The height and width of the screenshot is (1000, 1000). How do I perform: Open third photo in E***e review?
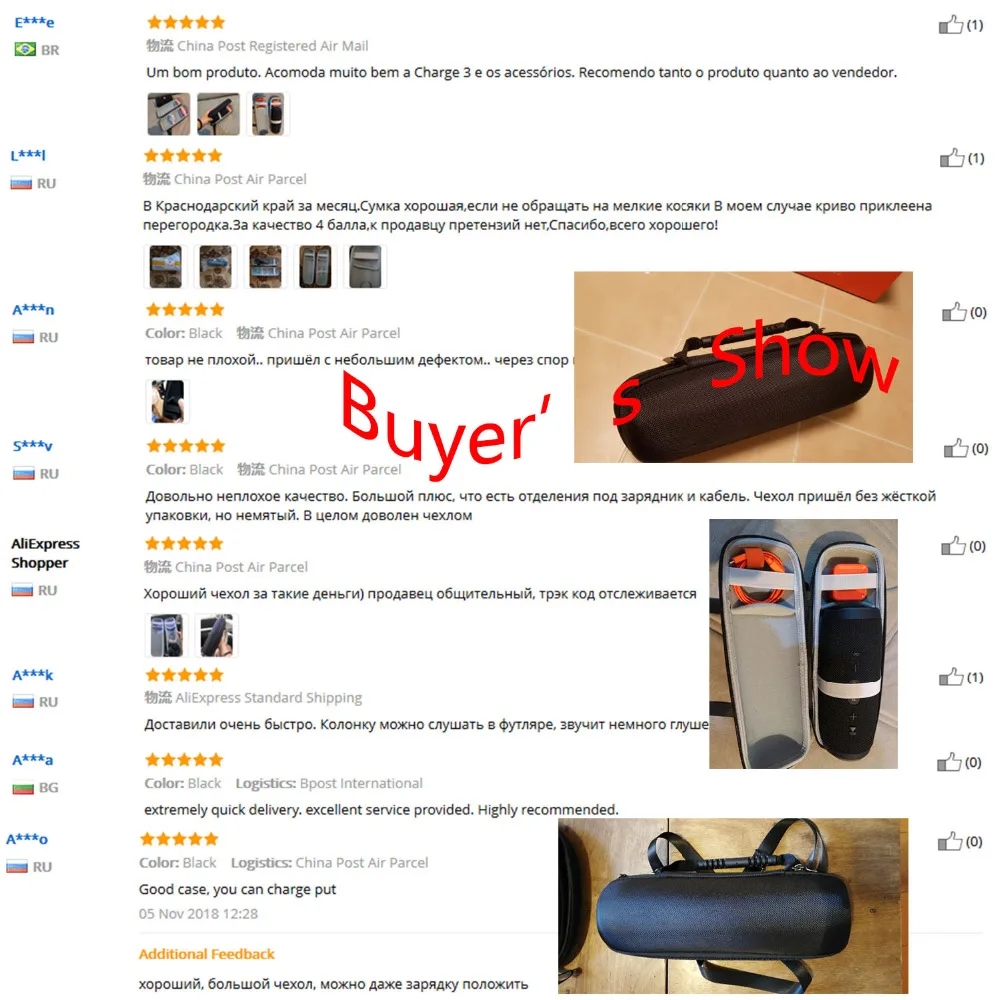[x=268, y=114]
